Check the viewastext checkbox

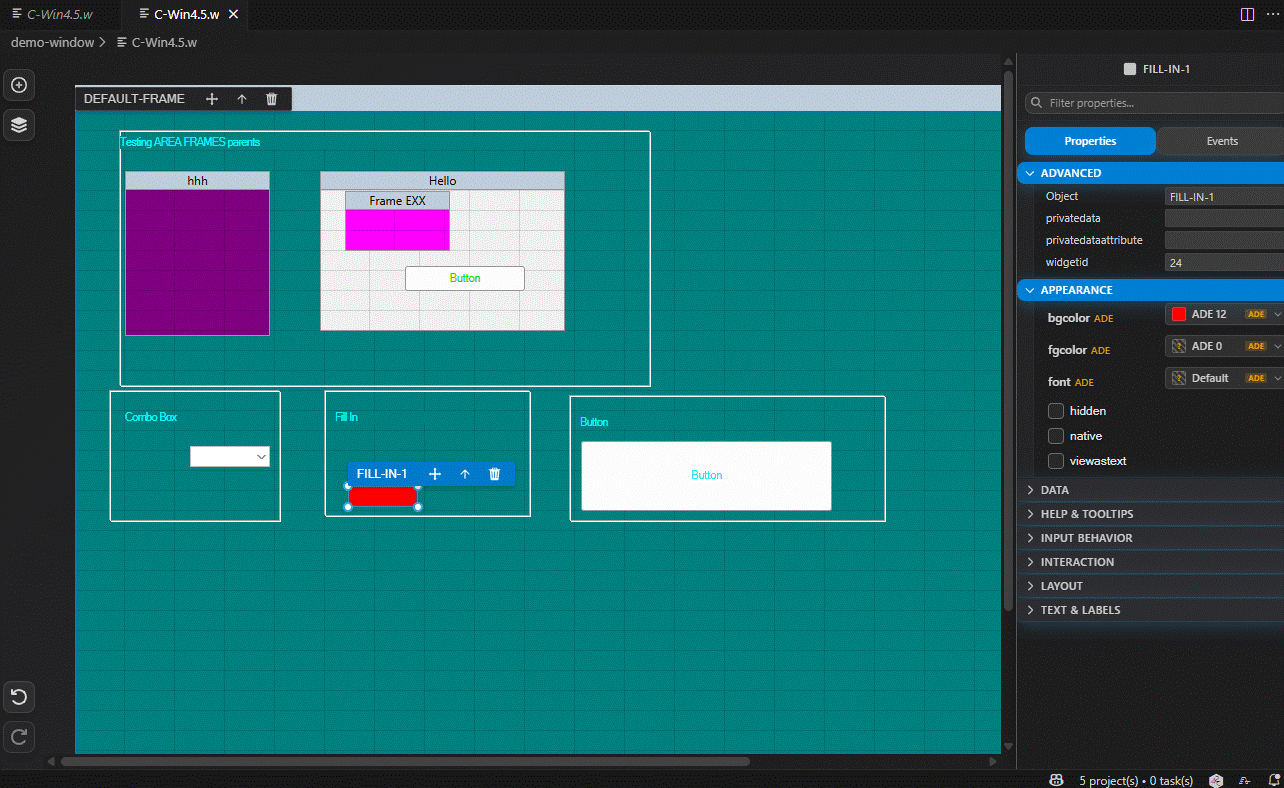pyautogui.click(x=1056, y=461)
